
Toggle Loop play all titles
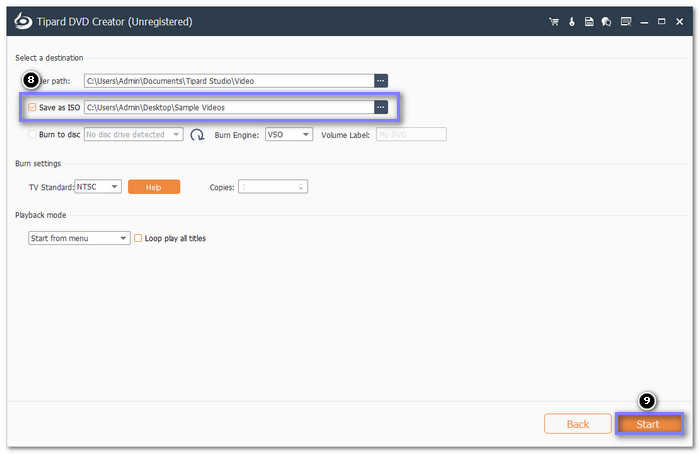pos(138,238)
